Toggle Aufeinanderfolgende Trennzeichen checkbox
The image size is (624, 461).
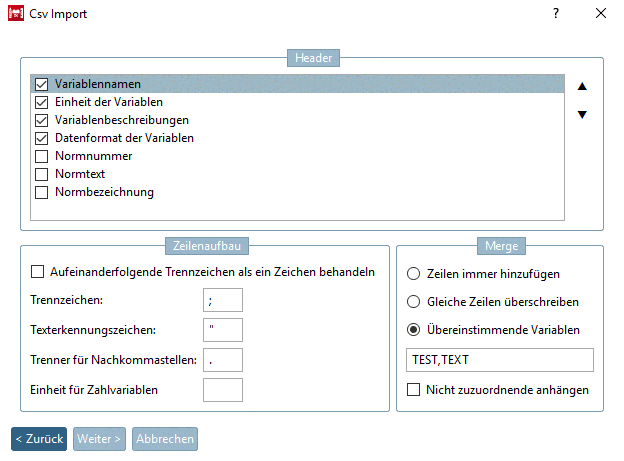click(x=38, y=271)
